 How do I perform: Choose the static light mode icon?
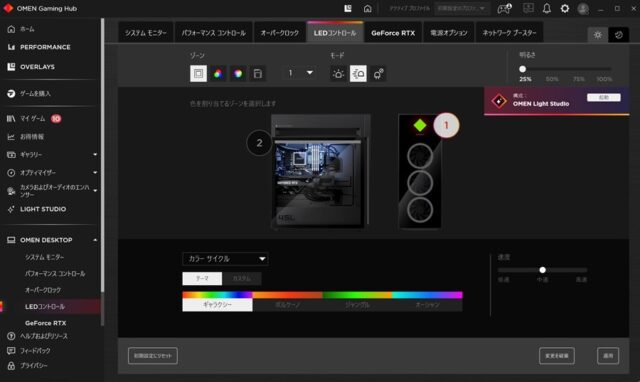click(x=338, y=74)
